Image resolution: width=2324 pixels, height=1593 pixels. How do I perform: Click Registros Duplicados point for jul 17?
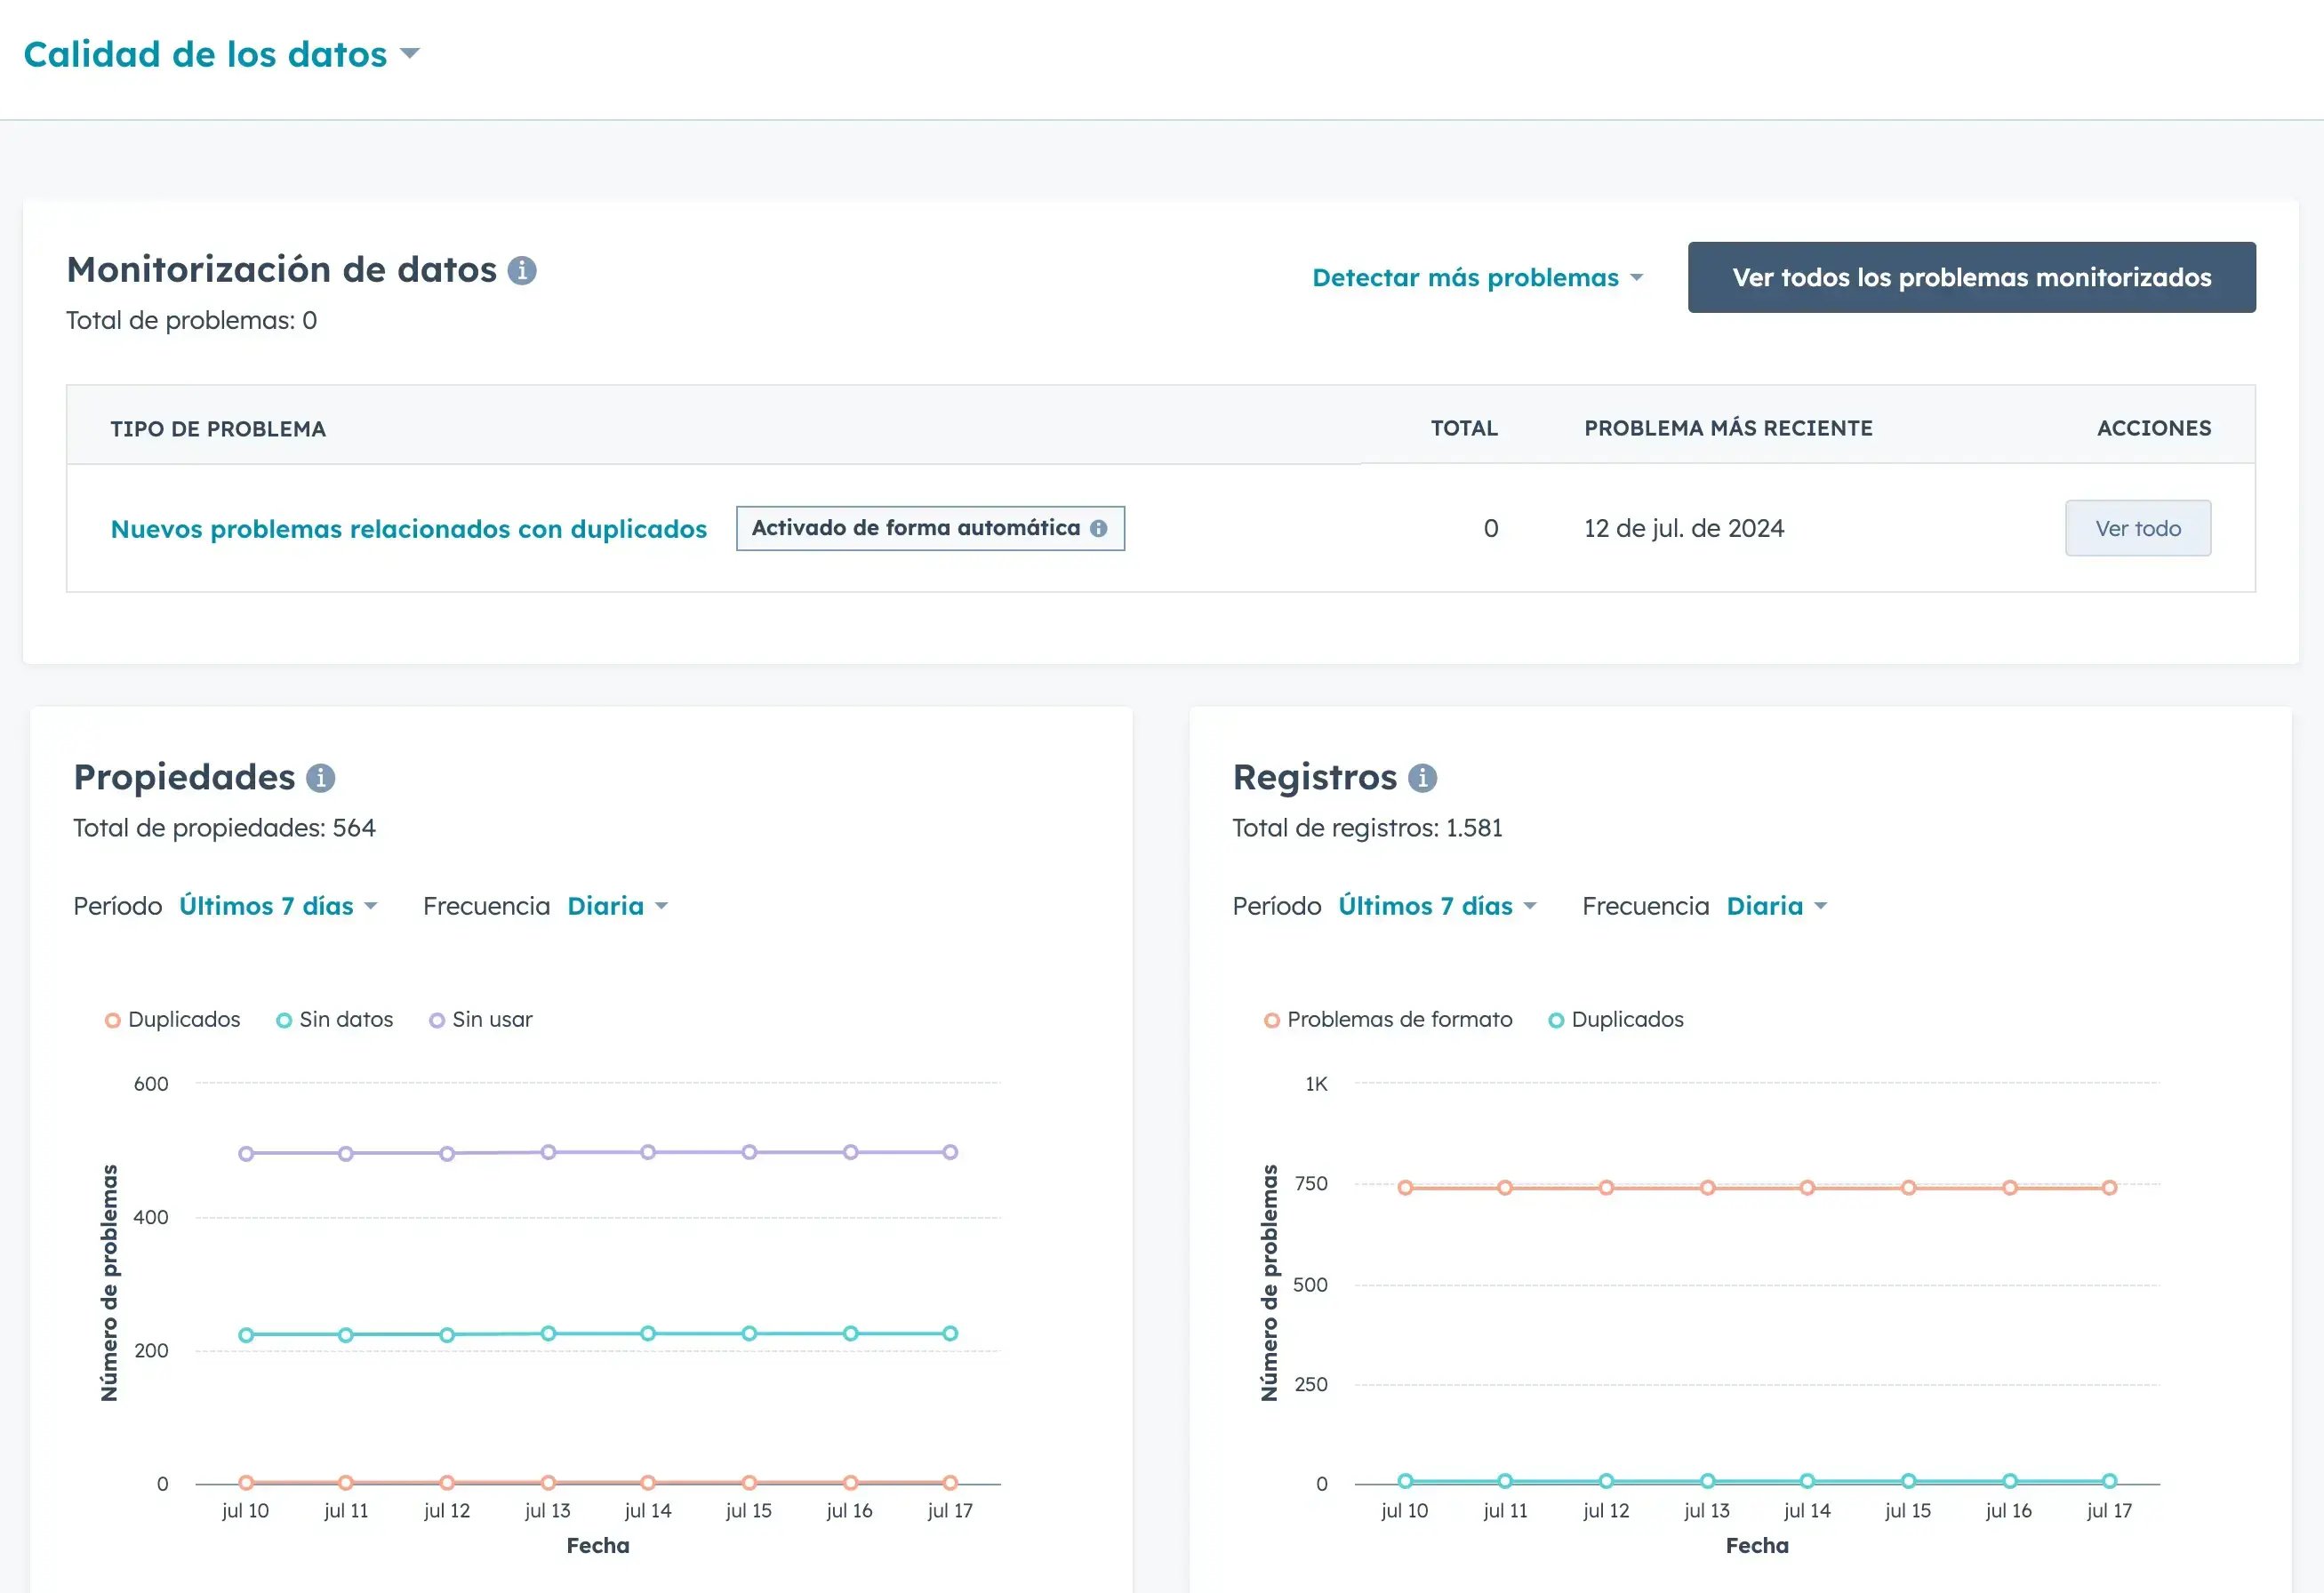(x=2109, y=1481)
